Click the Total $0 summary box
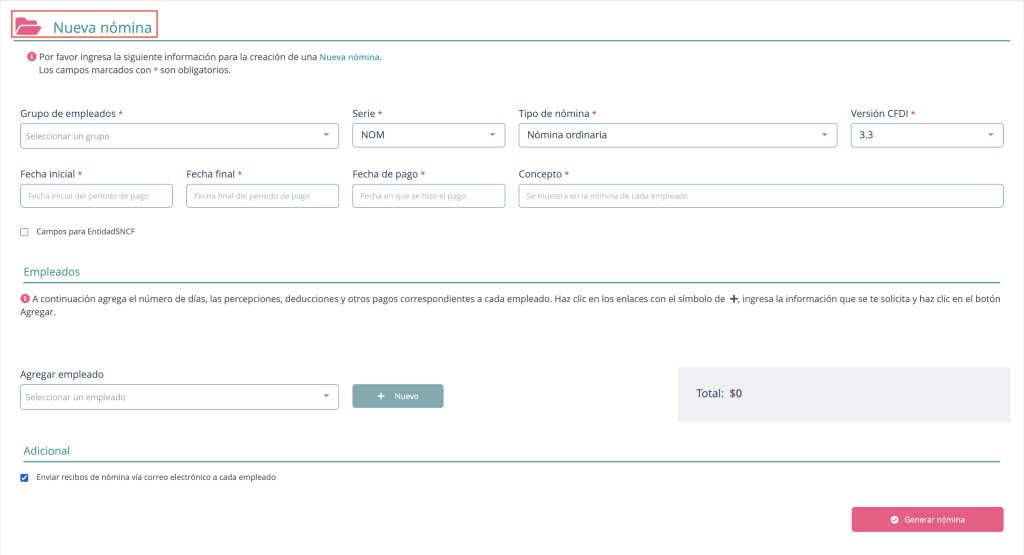 click(x=844, y=394)
